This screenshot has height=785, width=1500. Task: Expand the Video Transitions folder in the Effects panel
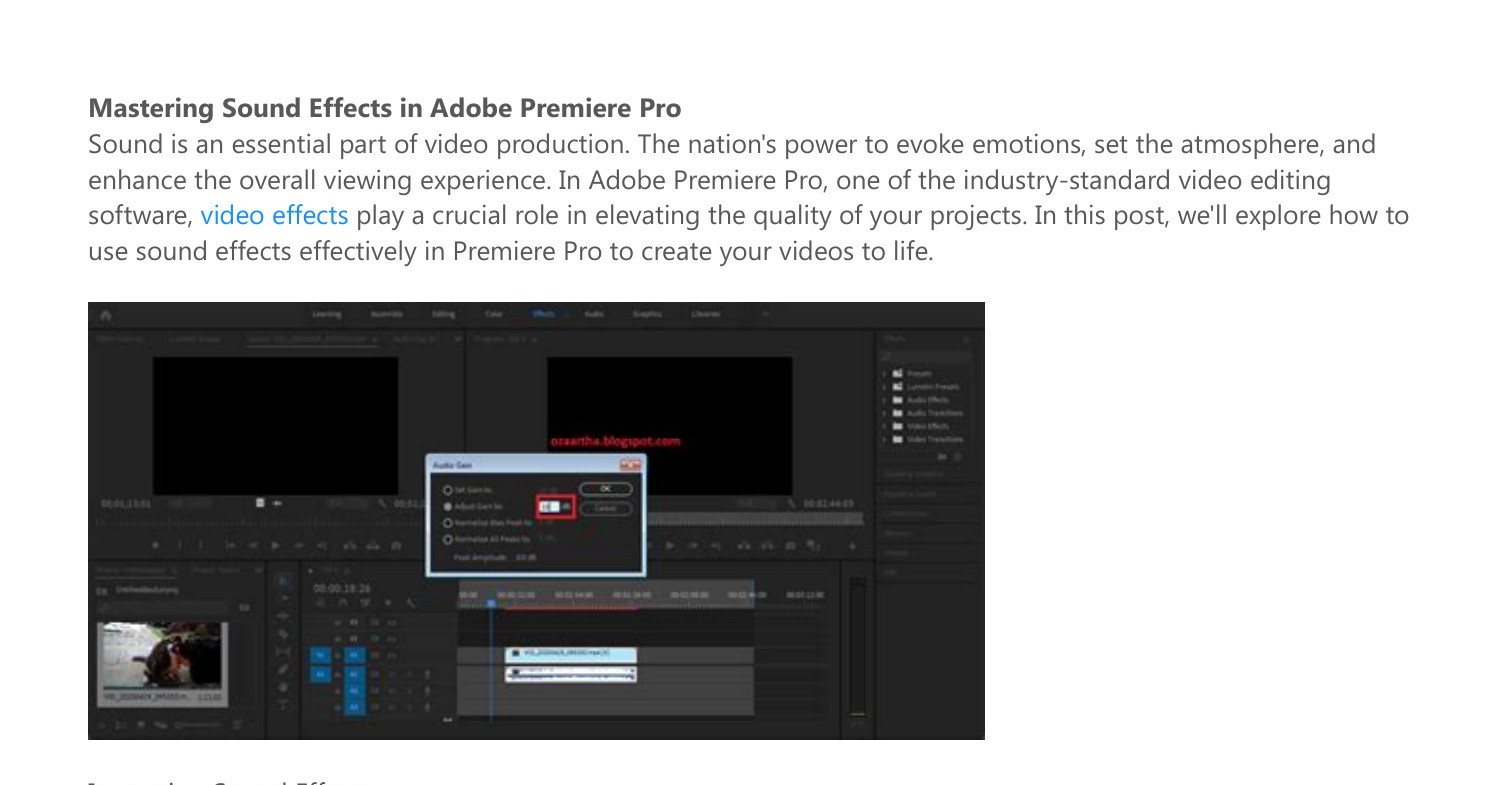coord(884,439)
